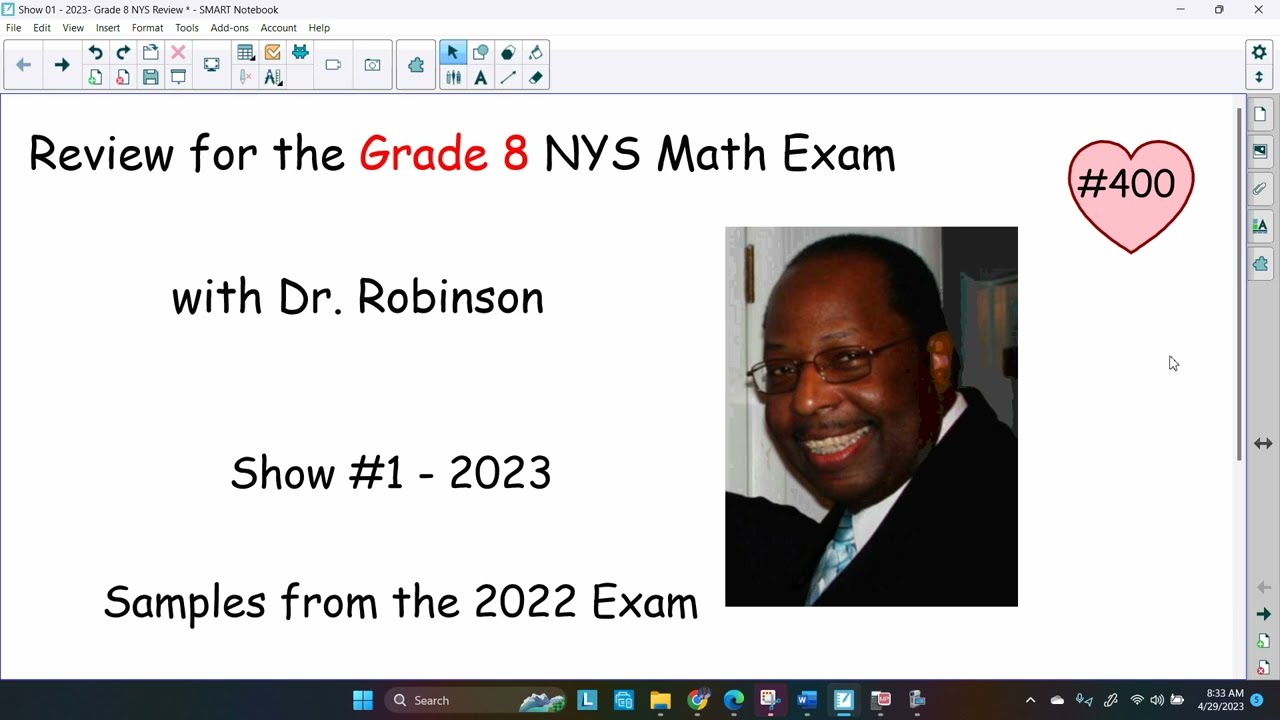Open Microsoft Edge from the taskbar
This screenshot has width=1280, height=720.
point(734,700)
